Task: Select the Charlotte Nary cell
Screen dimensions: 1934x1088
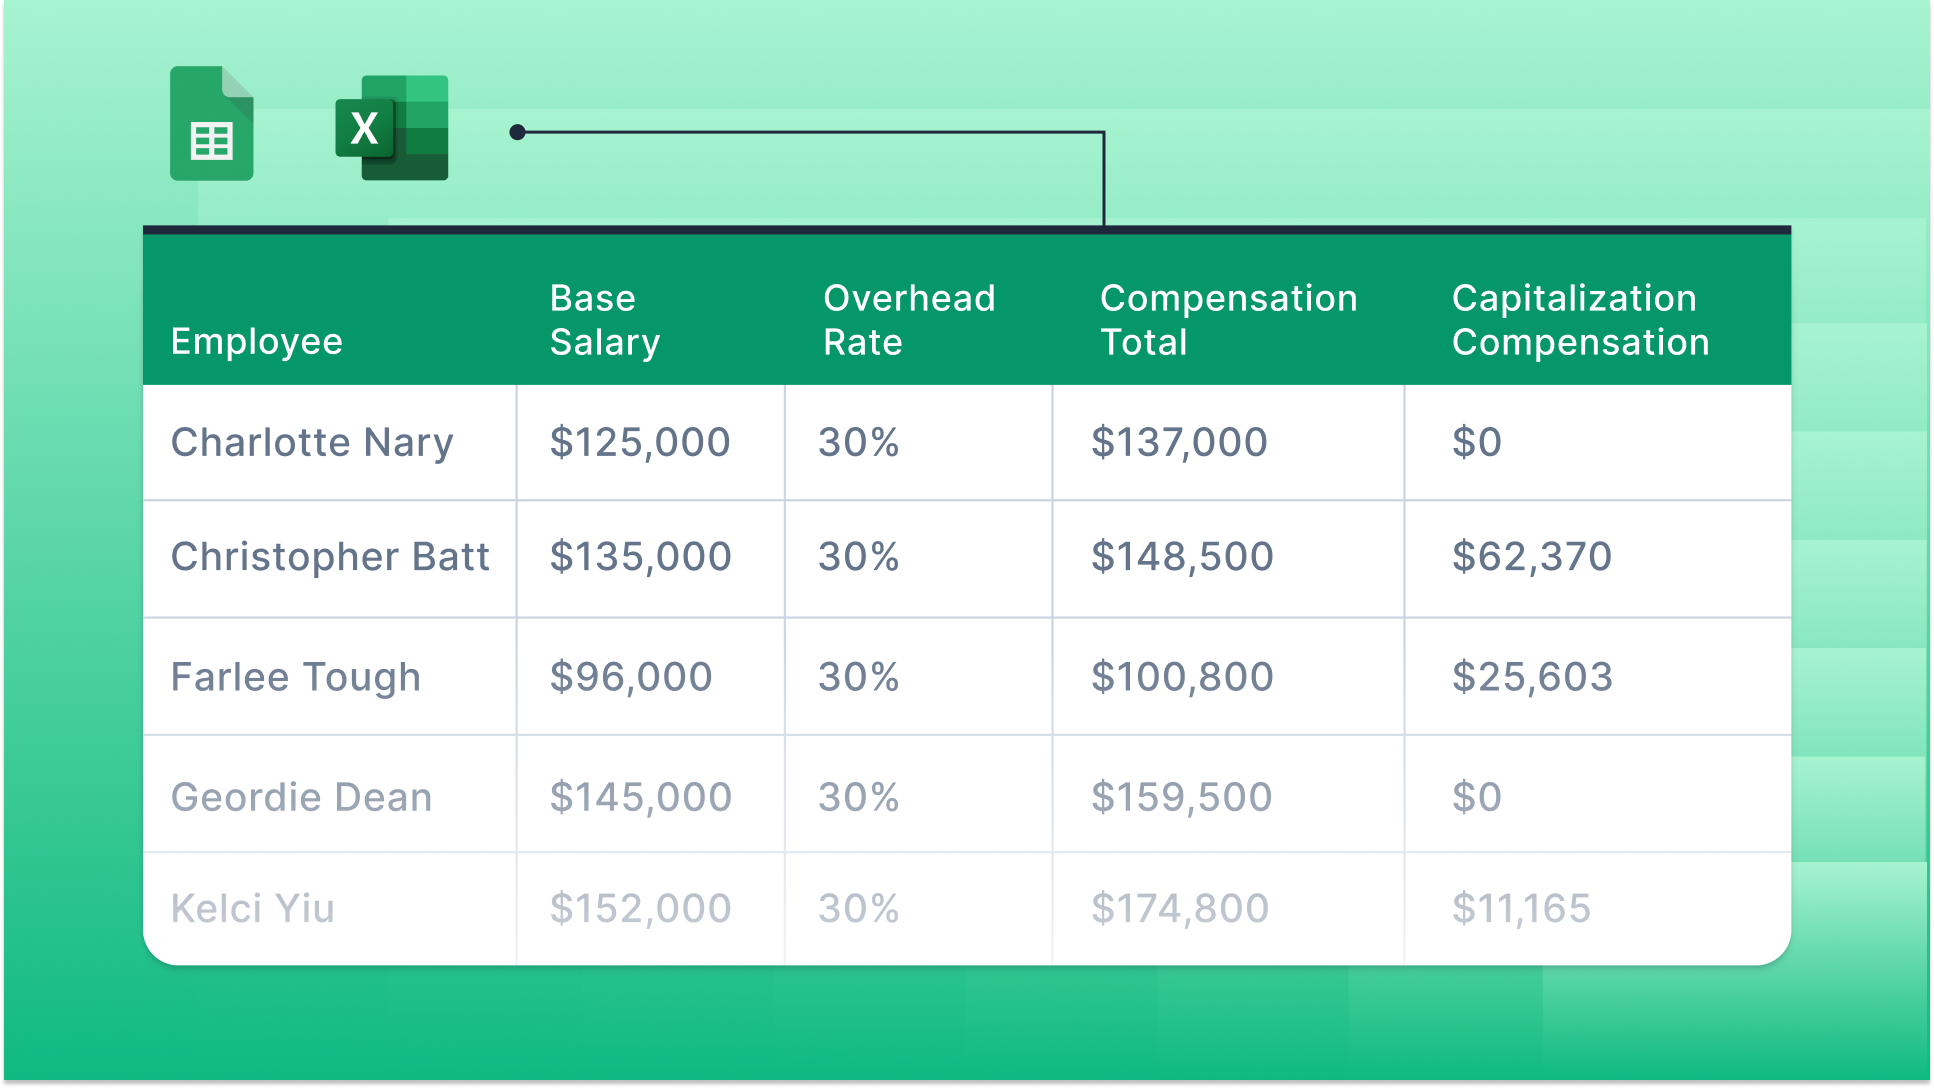Action: [x=312, y=442]
